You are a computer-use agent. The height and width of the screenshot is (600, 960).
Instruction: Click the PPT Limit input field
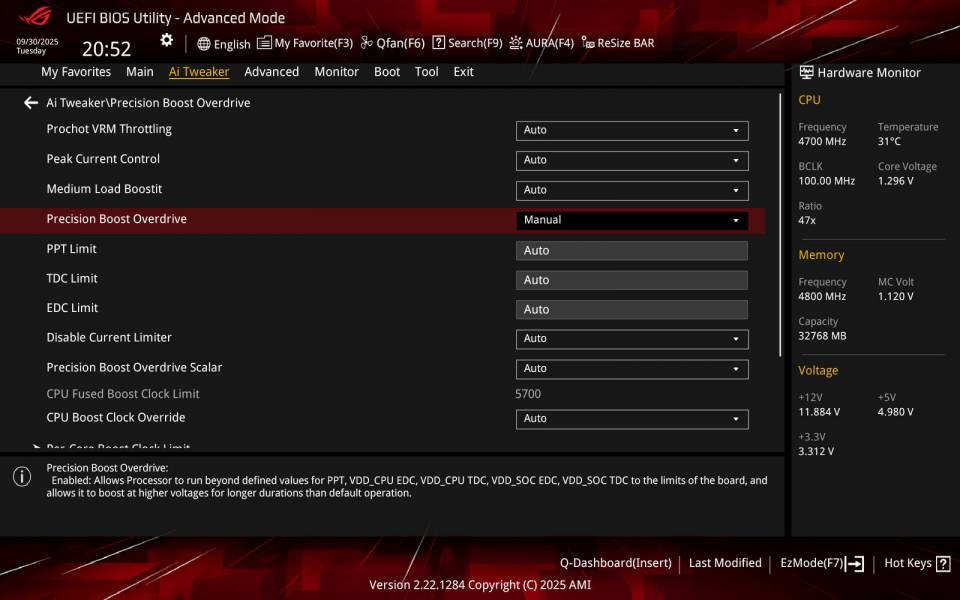(632, 249)
